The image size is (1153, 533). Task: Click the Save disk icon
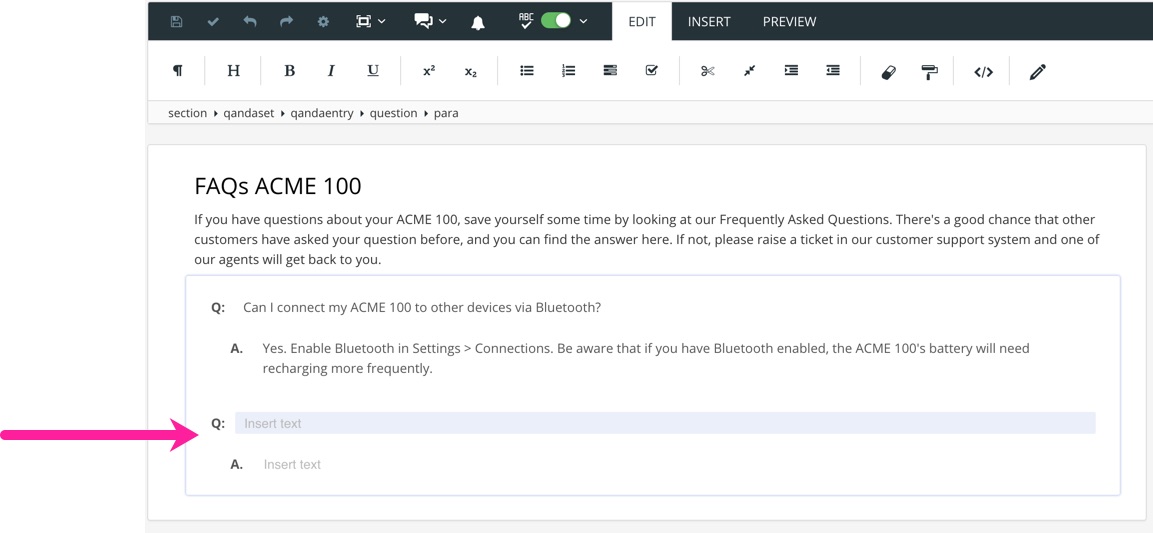(x=177, y=21)
